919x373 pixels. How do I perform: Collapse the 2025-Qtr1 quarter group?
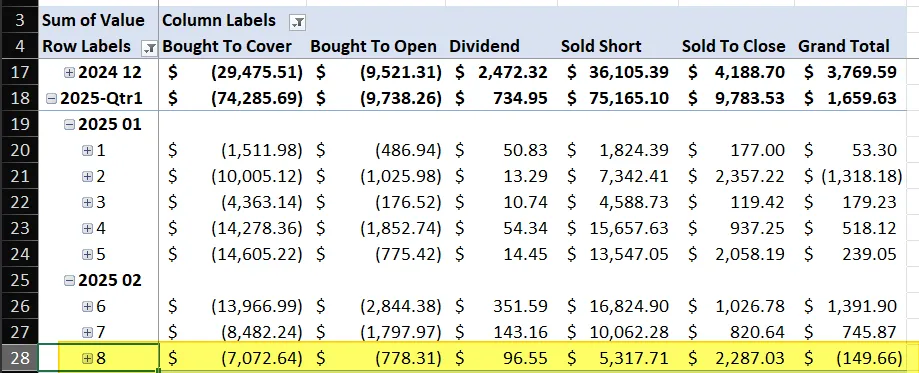[52, 99]
